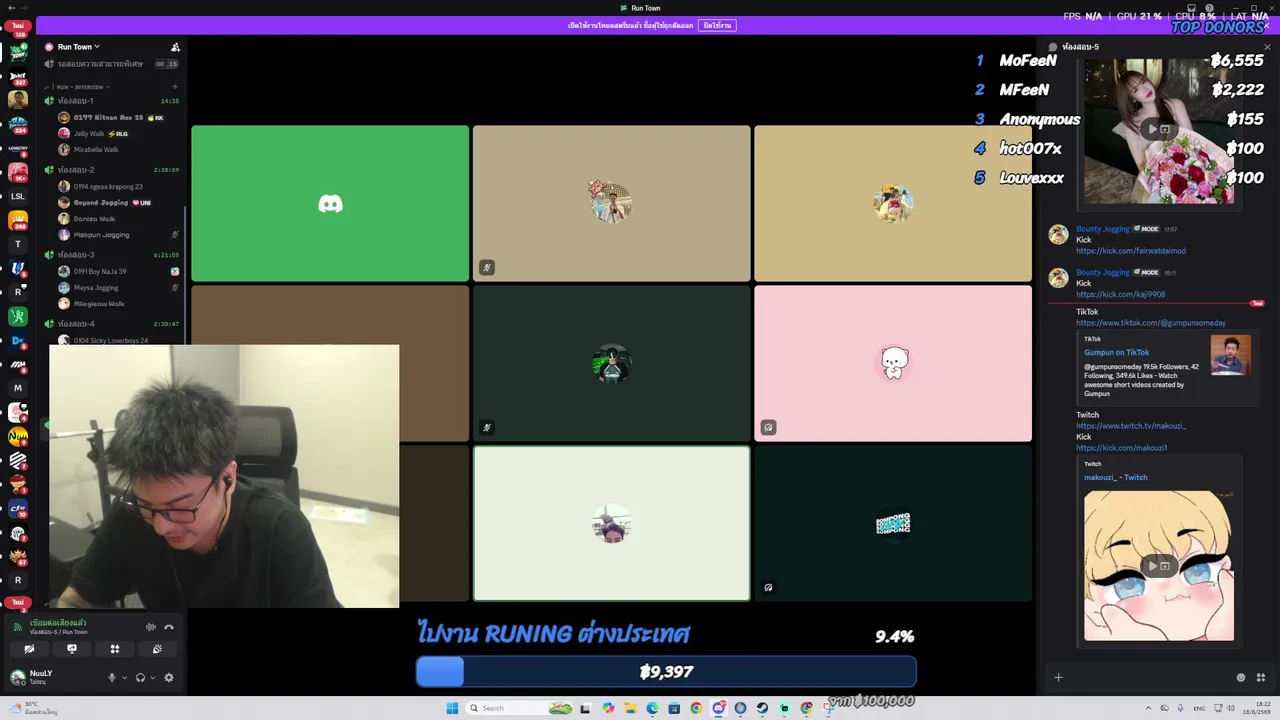This screenshot has width=1280, height=720.
Task: Open server with 1K+ notification badge
Action: coord(17,172)
